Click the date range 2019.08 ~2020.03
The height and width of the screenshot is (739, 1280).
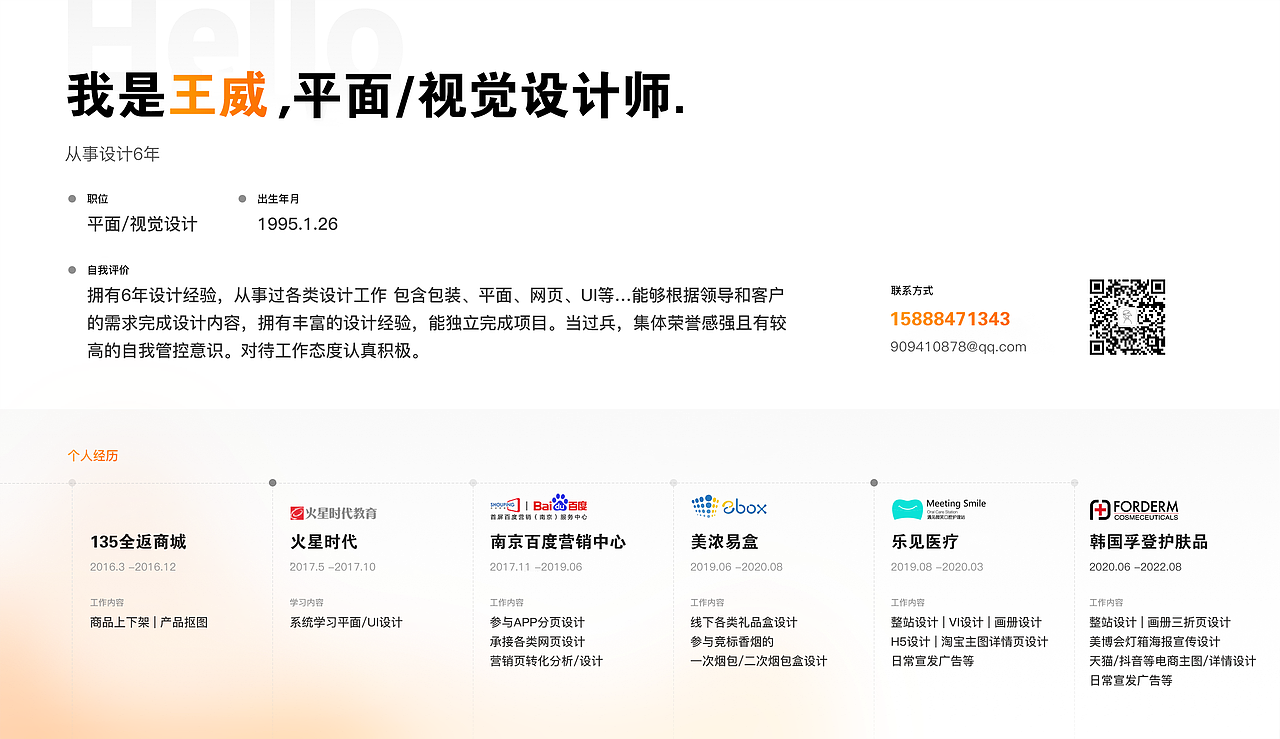[x=937, y=567]
